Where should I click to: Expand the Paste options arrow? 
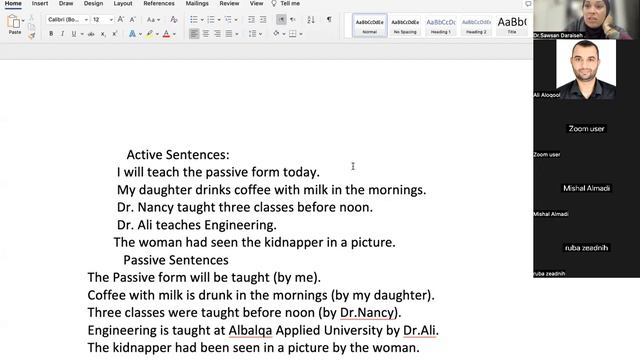coord(23,20)
